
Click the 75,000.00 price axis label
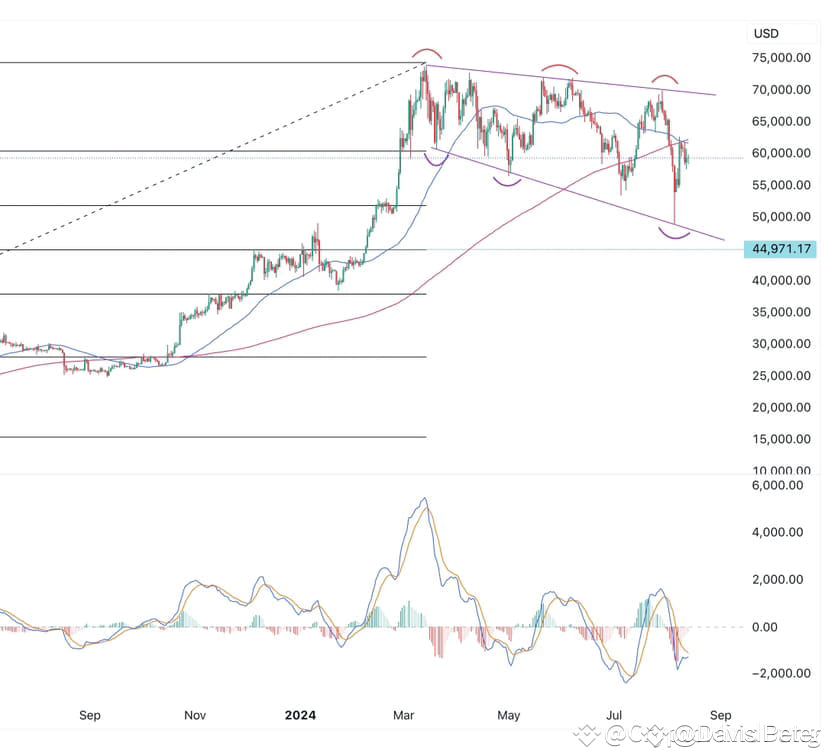781,58
